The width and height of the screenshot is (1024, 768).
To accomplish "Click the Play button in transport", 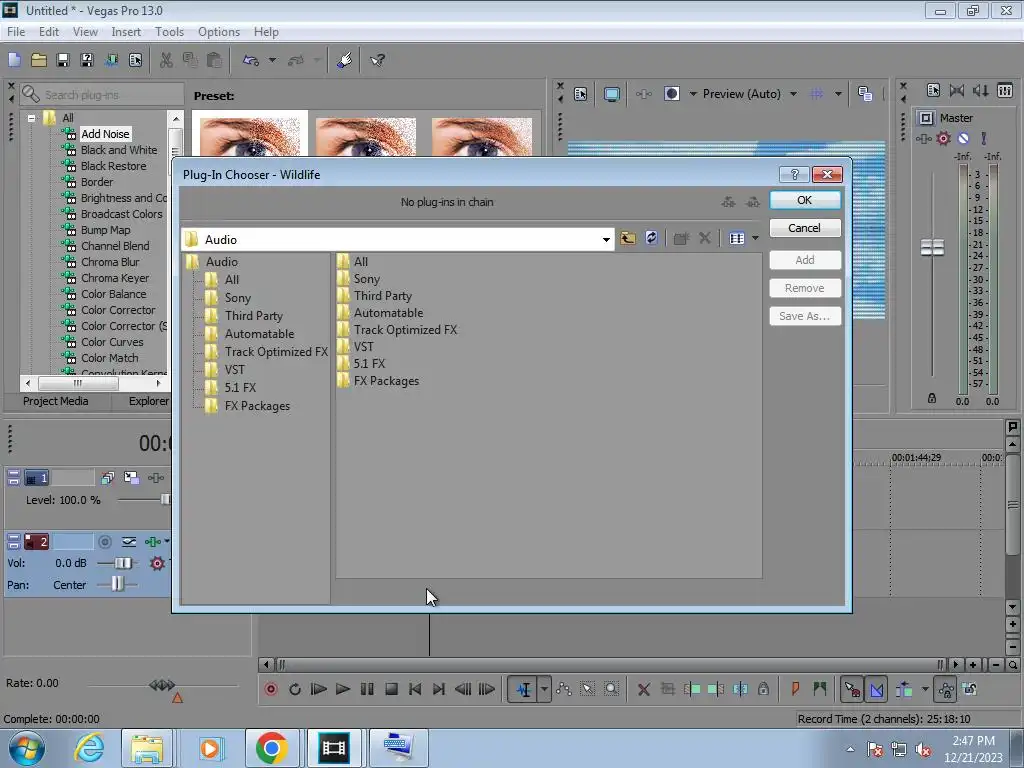I will (342, 689).
